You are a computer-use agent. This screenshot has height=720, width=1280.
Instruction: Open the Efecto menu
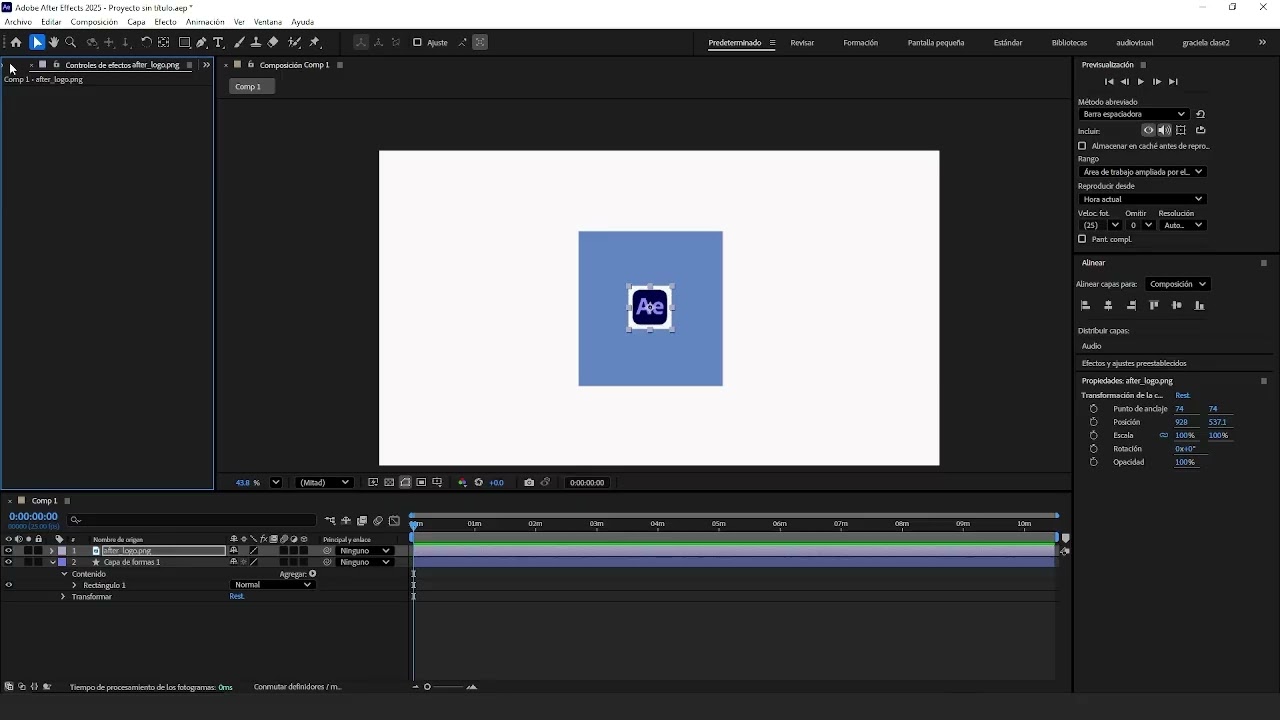click(165, 22)
